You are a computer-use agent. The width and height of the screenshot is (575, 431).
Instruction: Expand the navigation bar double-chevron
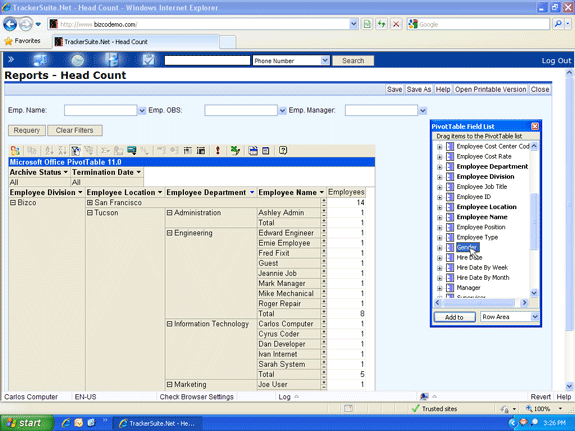tap(11, 59)
